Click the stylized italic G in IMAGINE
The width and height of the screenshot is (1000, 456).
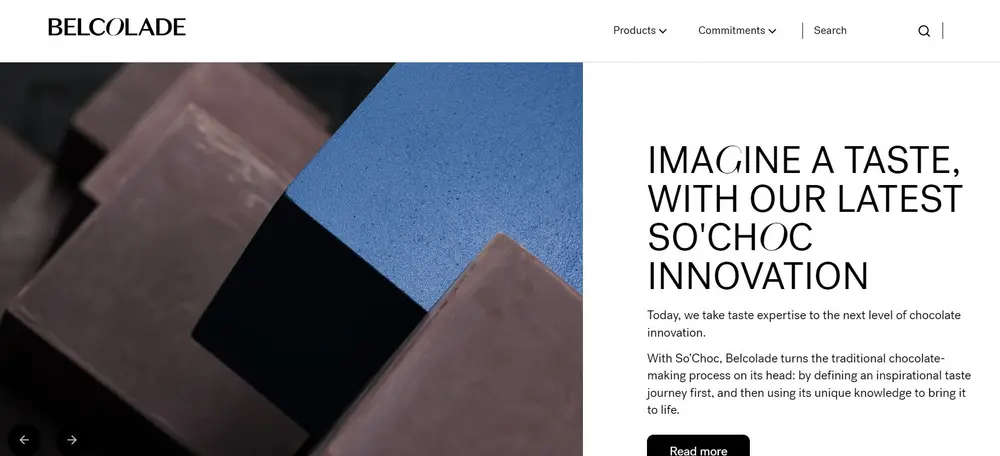coord(730,160)
